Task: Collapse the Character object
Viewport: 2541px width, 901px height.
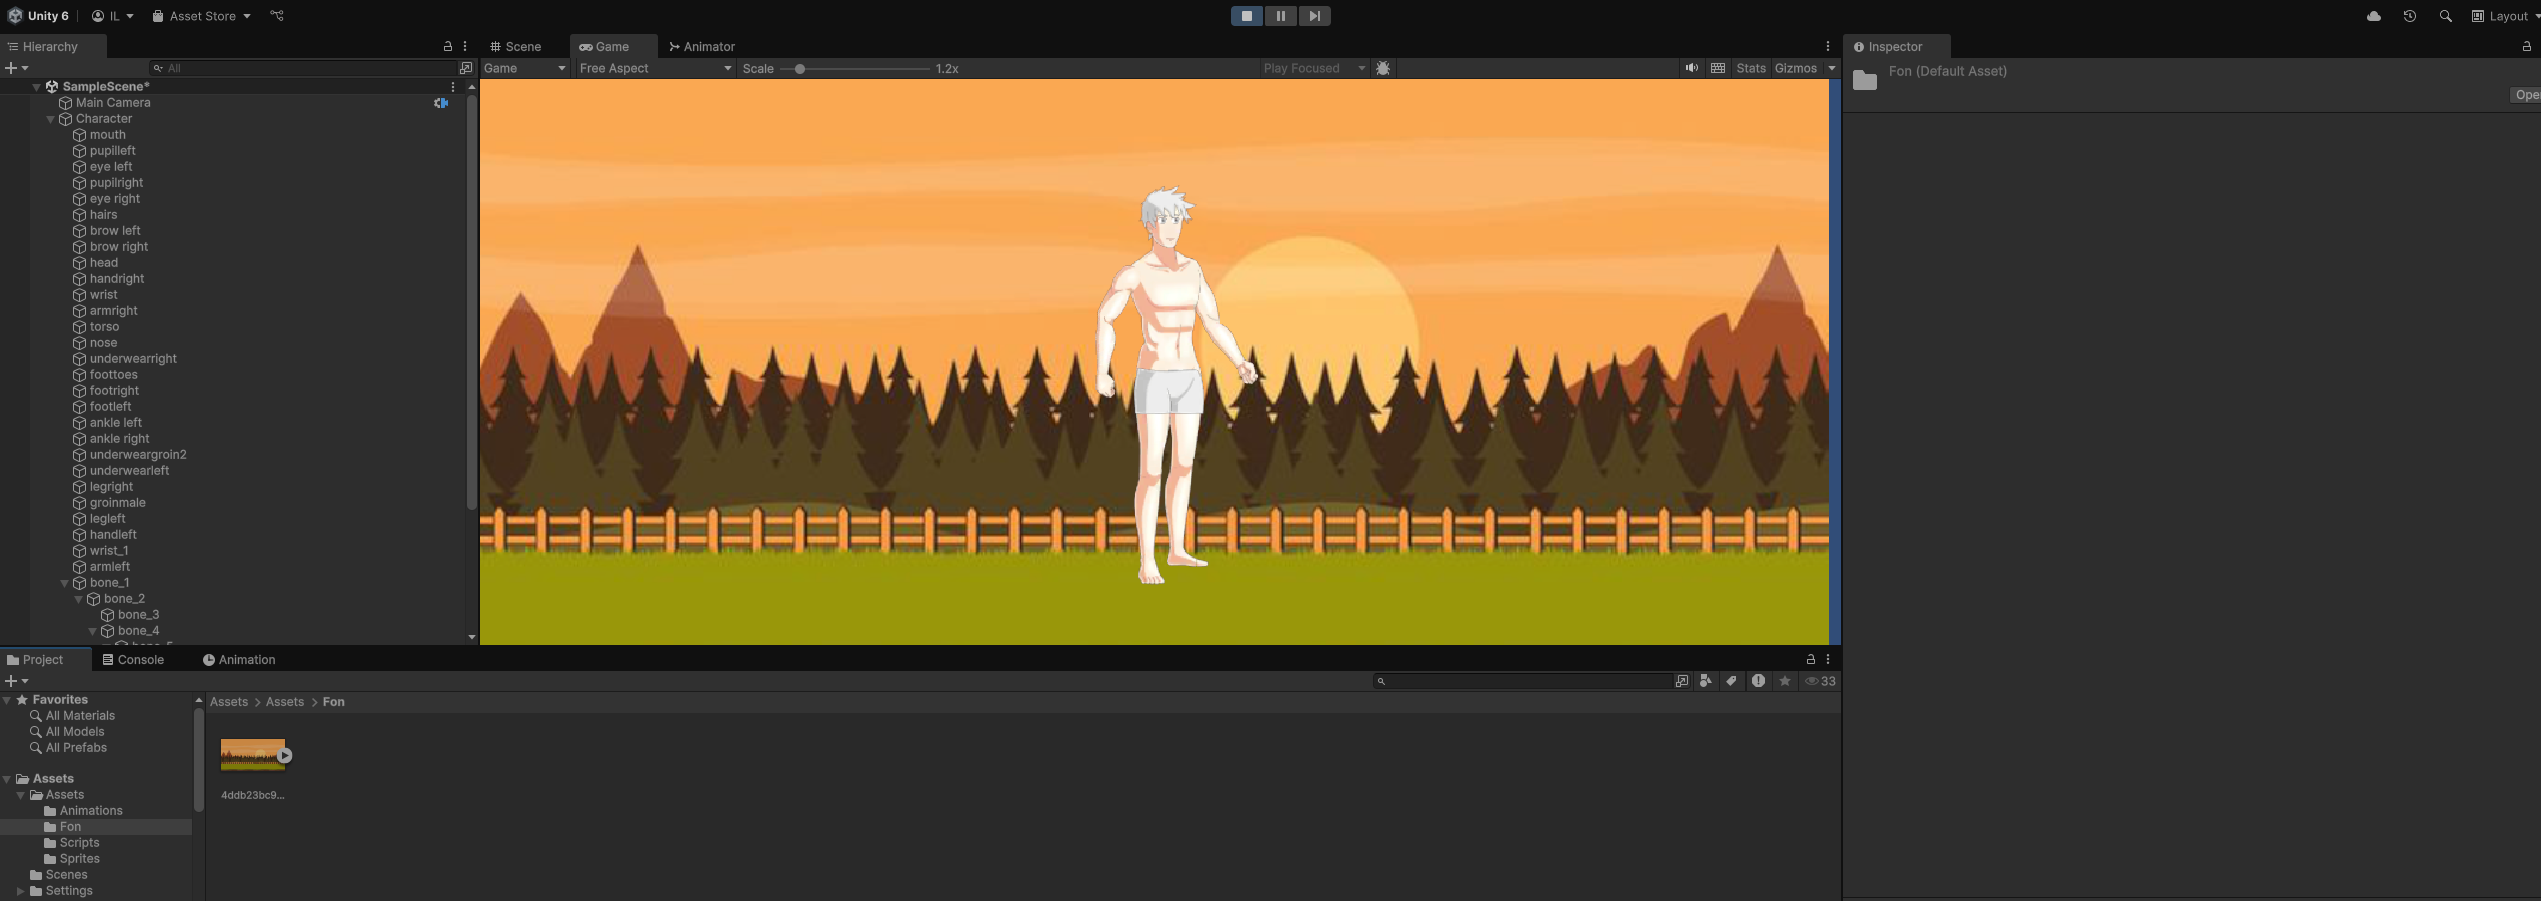Action: tap(51, 119)
